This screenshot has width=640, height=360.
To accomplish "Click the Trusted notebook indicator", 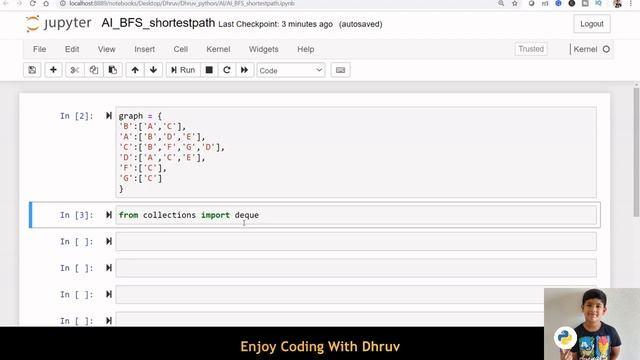I will coord(531,49).
